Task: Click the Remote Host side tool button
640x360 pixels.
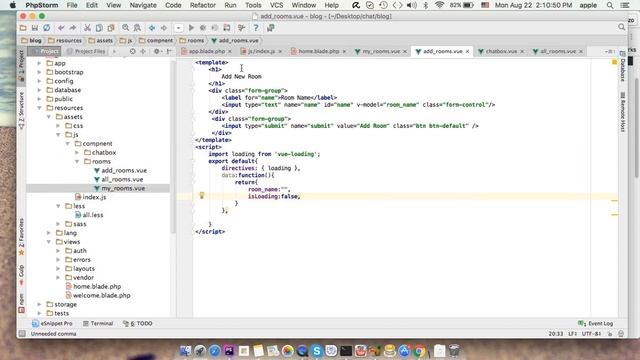Action: 623,112
